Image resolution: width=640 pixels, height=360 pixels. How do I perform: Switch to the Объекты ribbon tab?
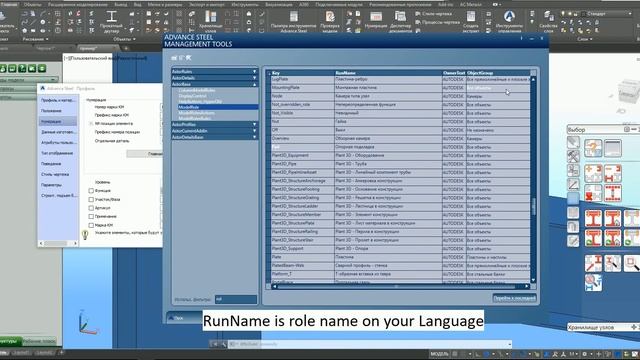click(32, 4)
